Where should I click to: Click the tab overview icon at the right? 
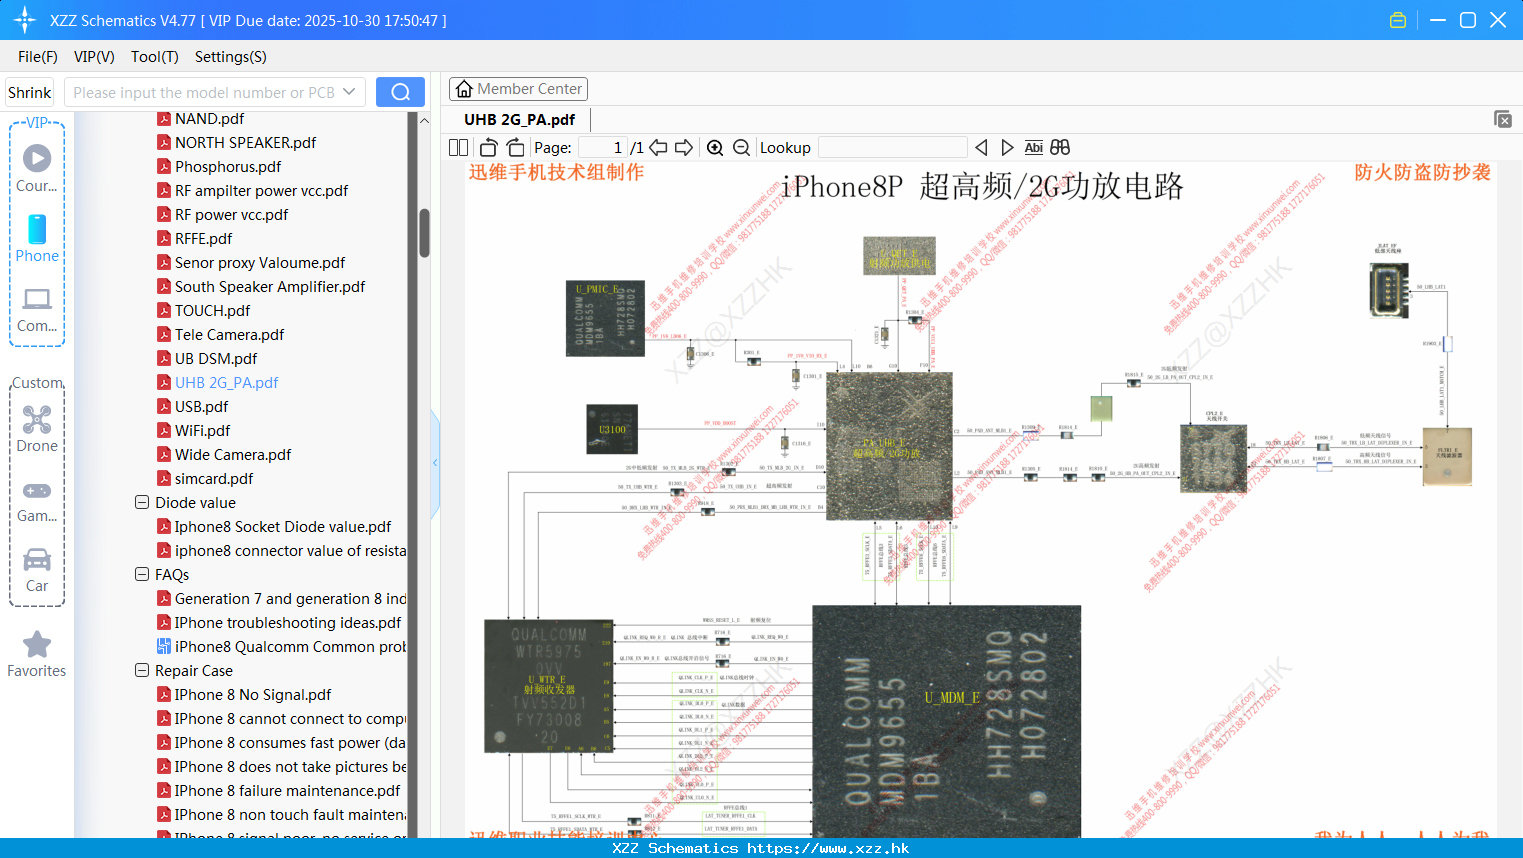(1503, 119)
